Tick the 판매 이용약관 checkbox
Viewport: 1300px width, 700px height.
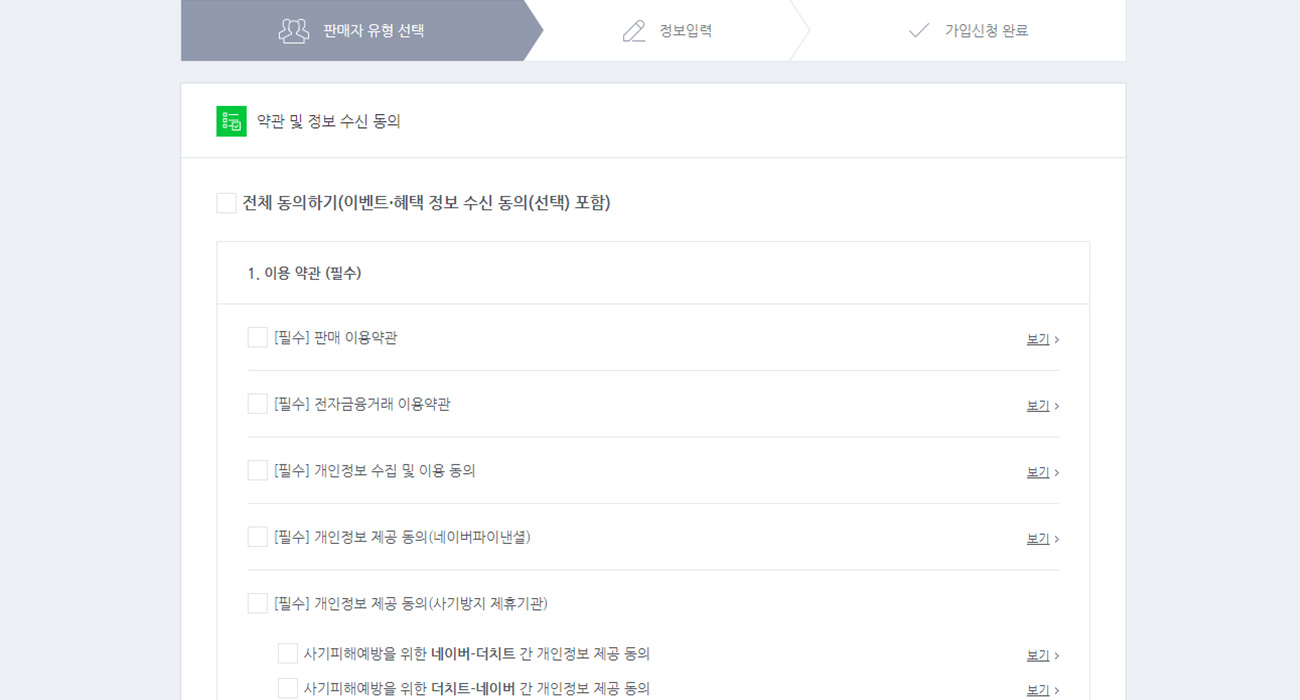pyautogui.click(x=258, y=338)
